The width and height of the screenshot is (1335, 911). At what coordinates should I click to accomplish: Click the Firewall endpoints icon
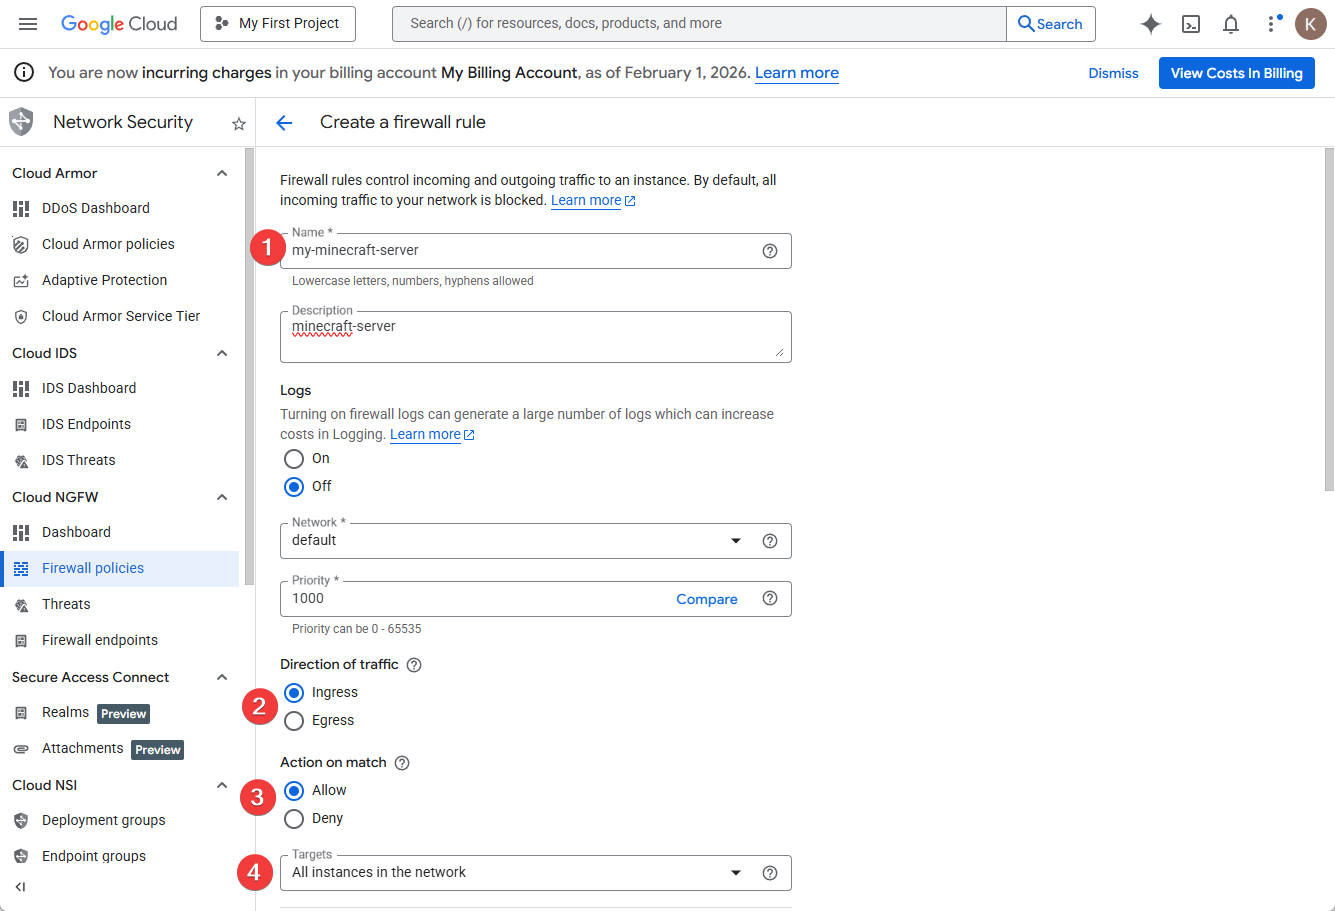21,641
